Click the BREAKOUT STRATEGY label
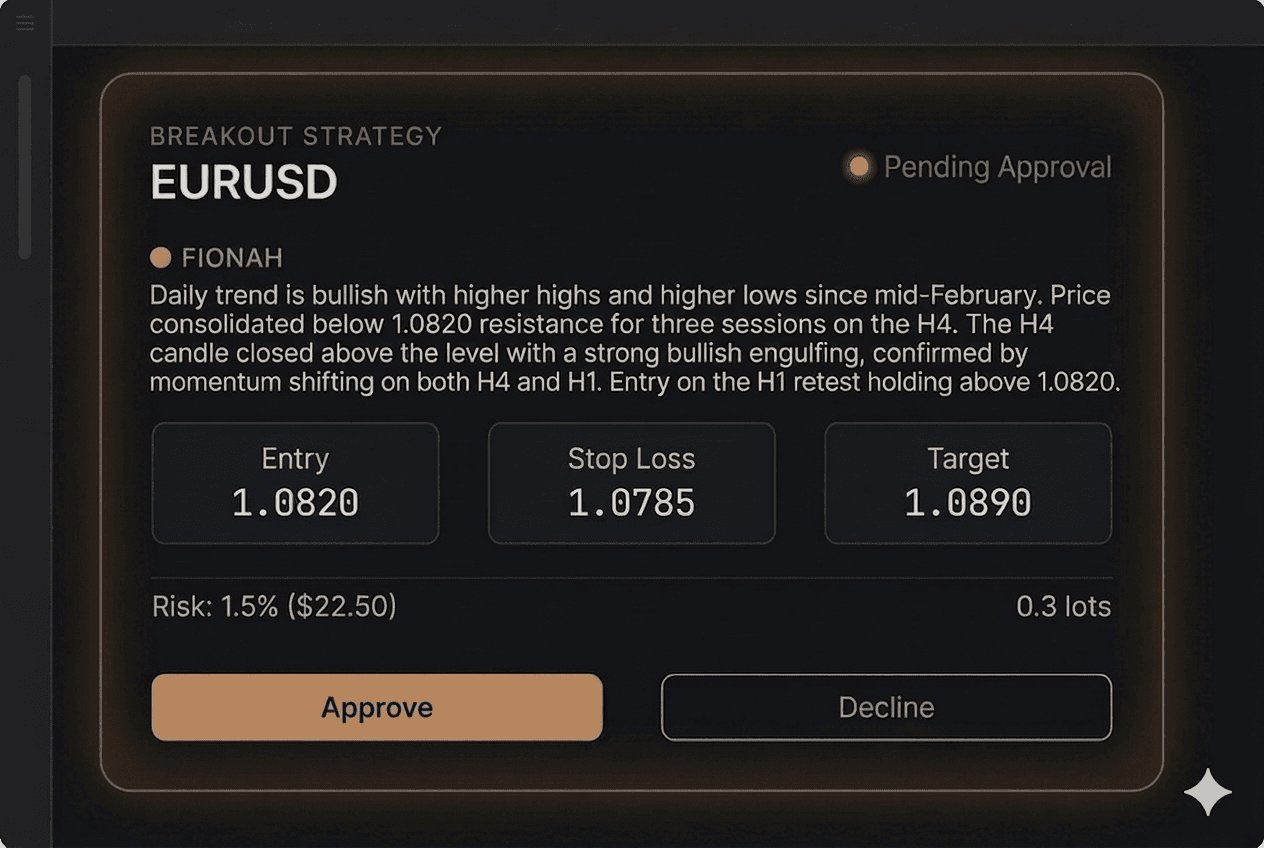This screenshot has height=848, width=1264. [x=295, y=136]
